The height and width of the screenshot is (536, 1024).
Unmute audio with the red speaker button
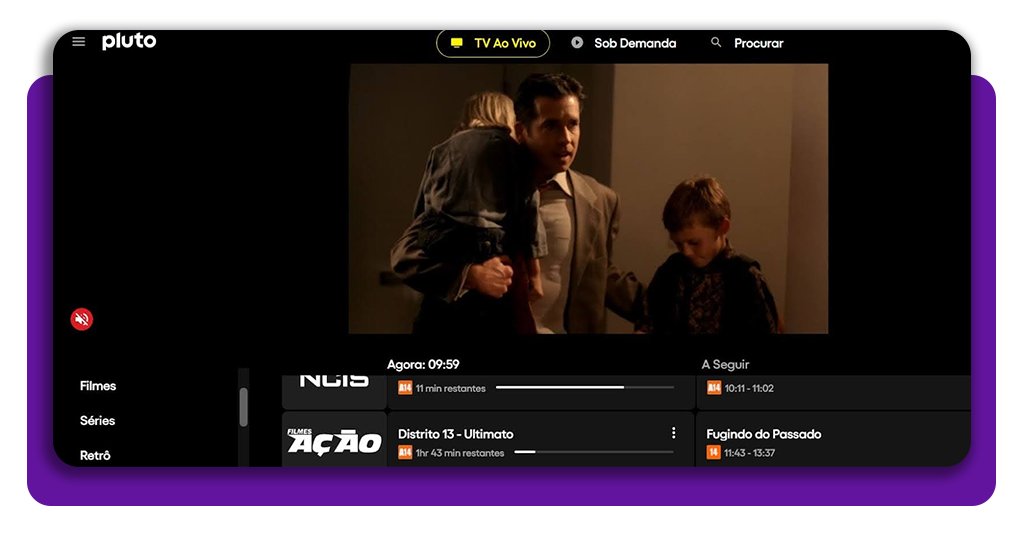(x=82, y=319)
